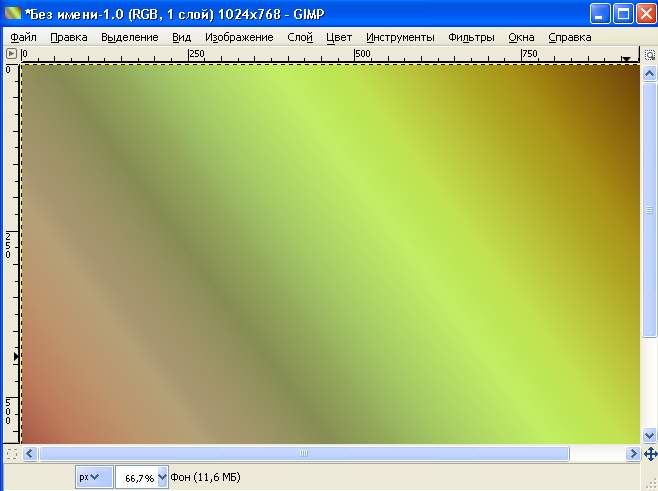Screen dimensions: 658x491
Task: Open the Цвет menu
Action: click(339, 37)
